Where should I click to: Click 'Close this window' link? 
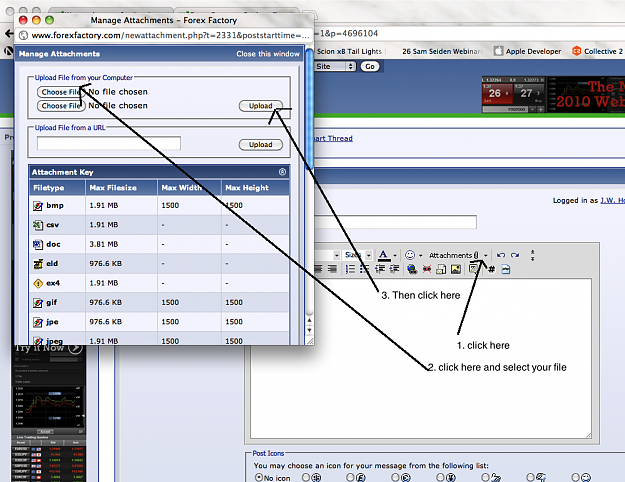[268, 54]
